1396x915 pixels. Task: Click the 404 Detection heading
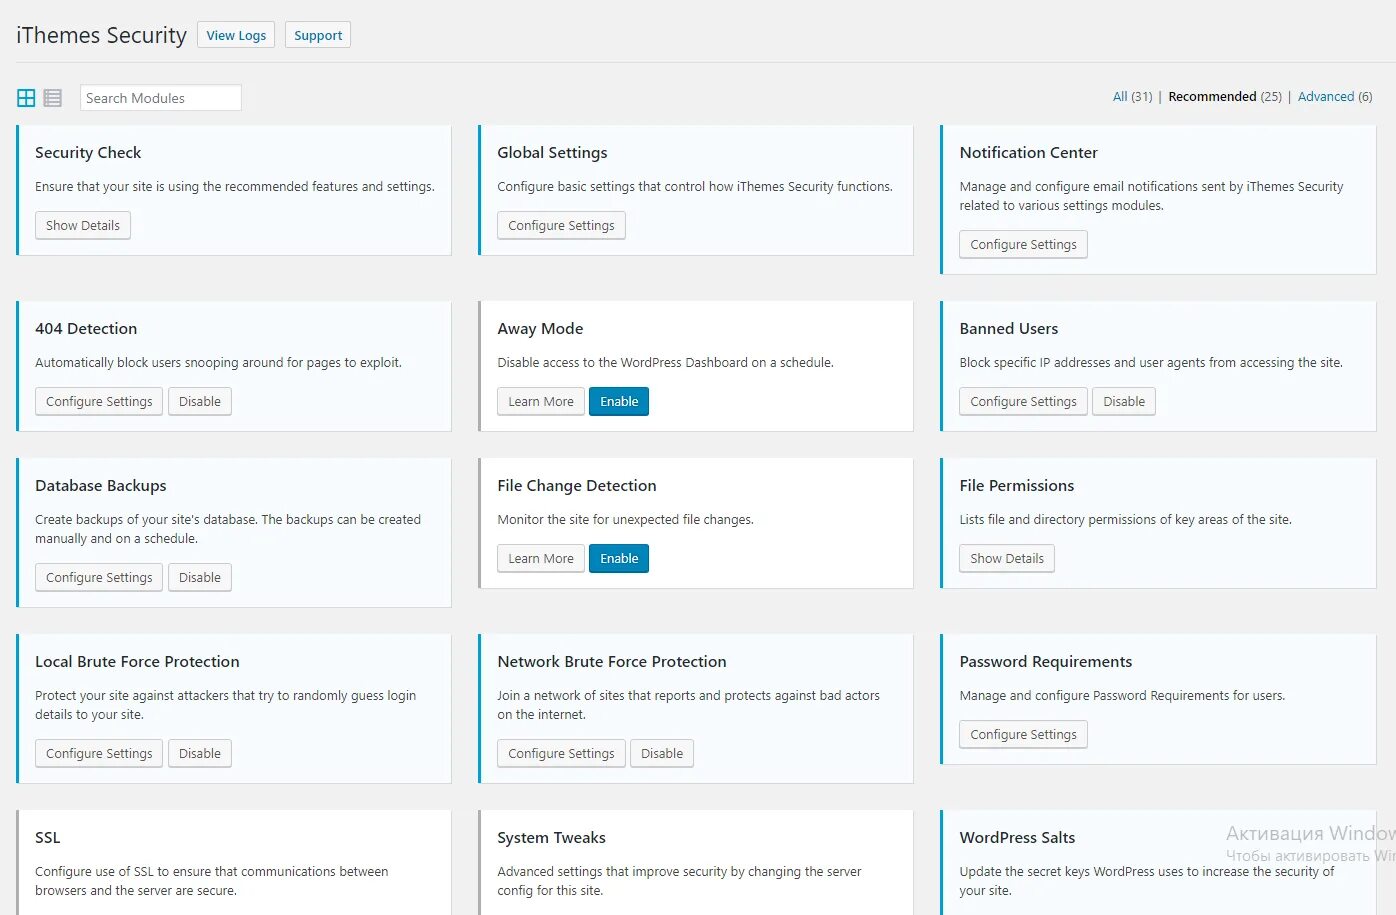[86, 329]
